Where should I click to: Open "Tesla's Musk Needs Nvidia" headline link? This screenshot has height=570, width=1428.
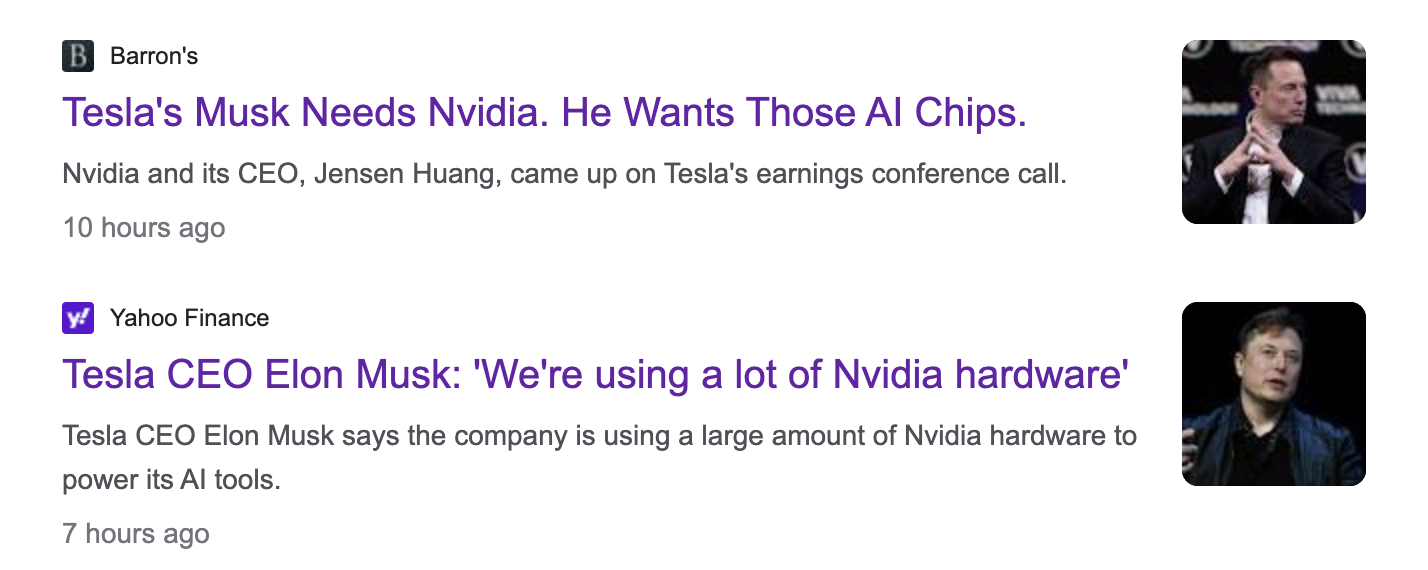(x=545, y=113)
